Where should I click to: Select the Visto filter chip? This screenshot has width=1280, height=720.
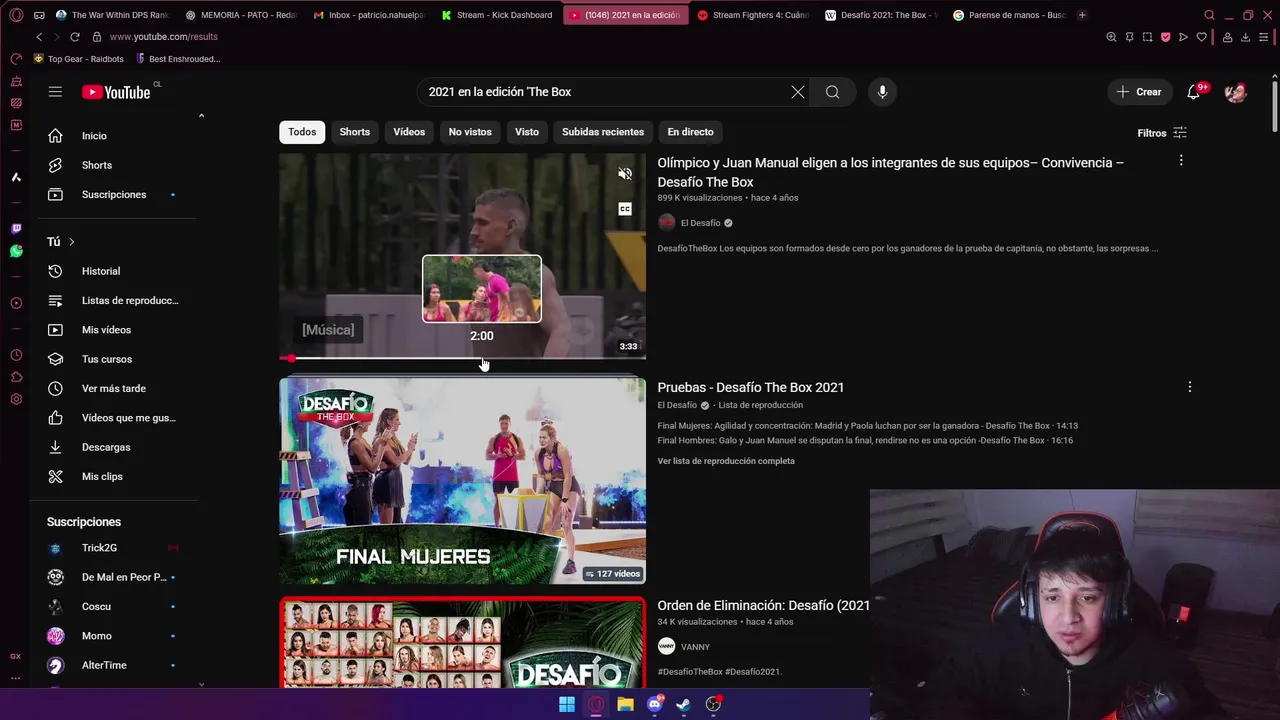pyautogui.click(x=527, y=132)
